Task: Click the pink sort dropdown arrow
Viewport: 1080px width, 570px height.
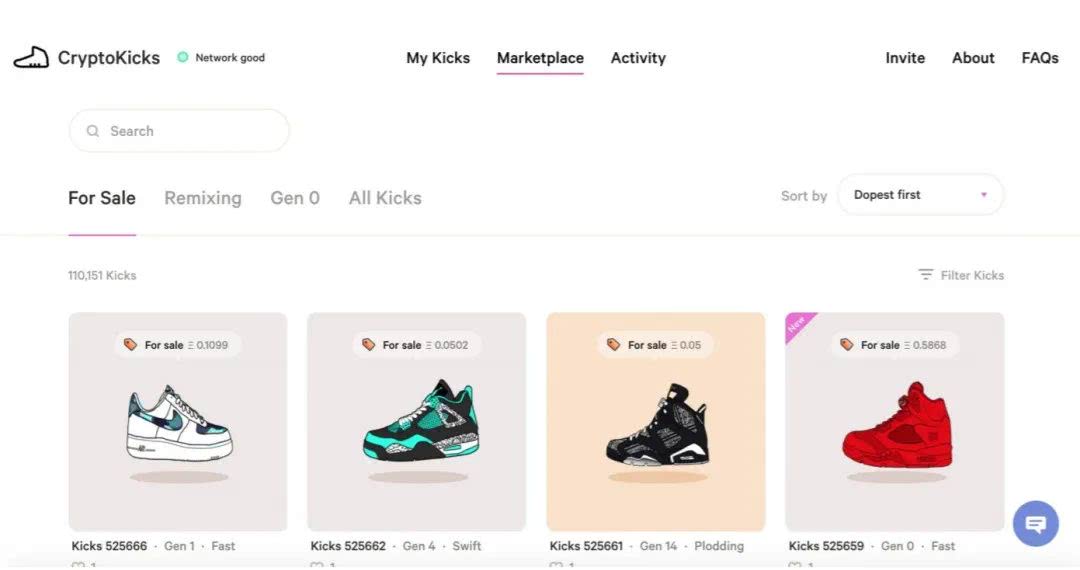Action: click(x=984, y=195)
